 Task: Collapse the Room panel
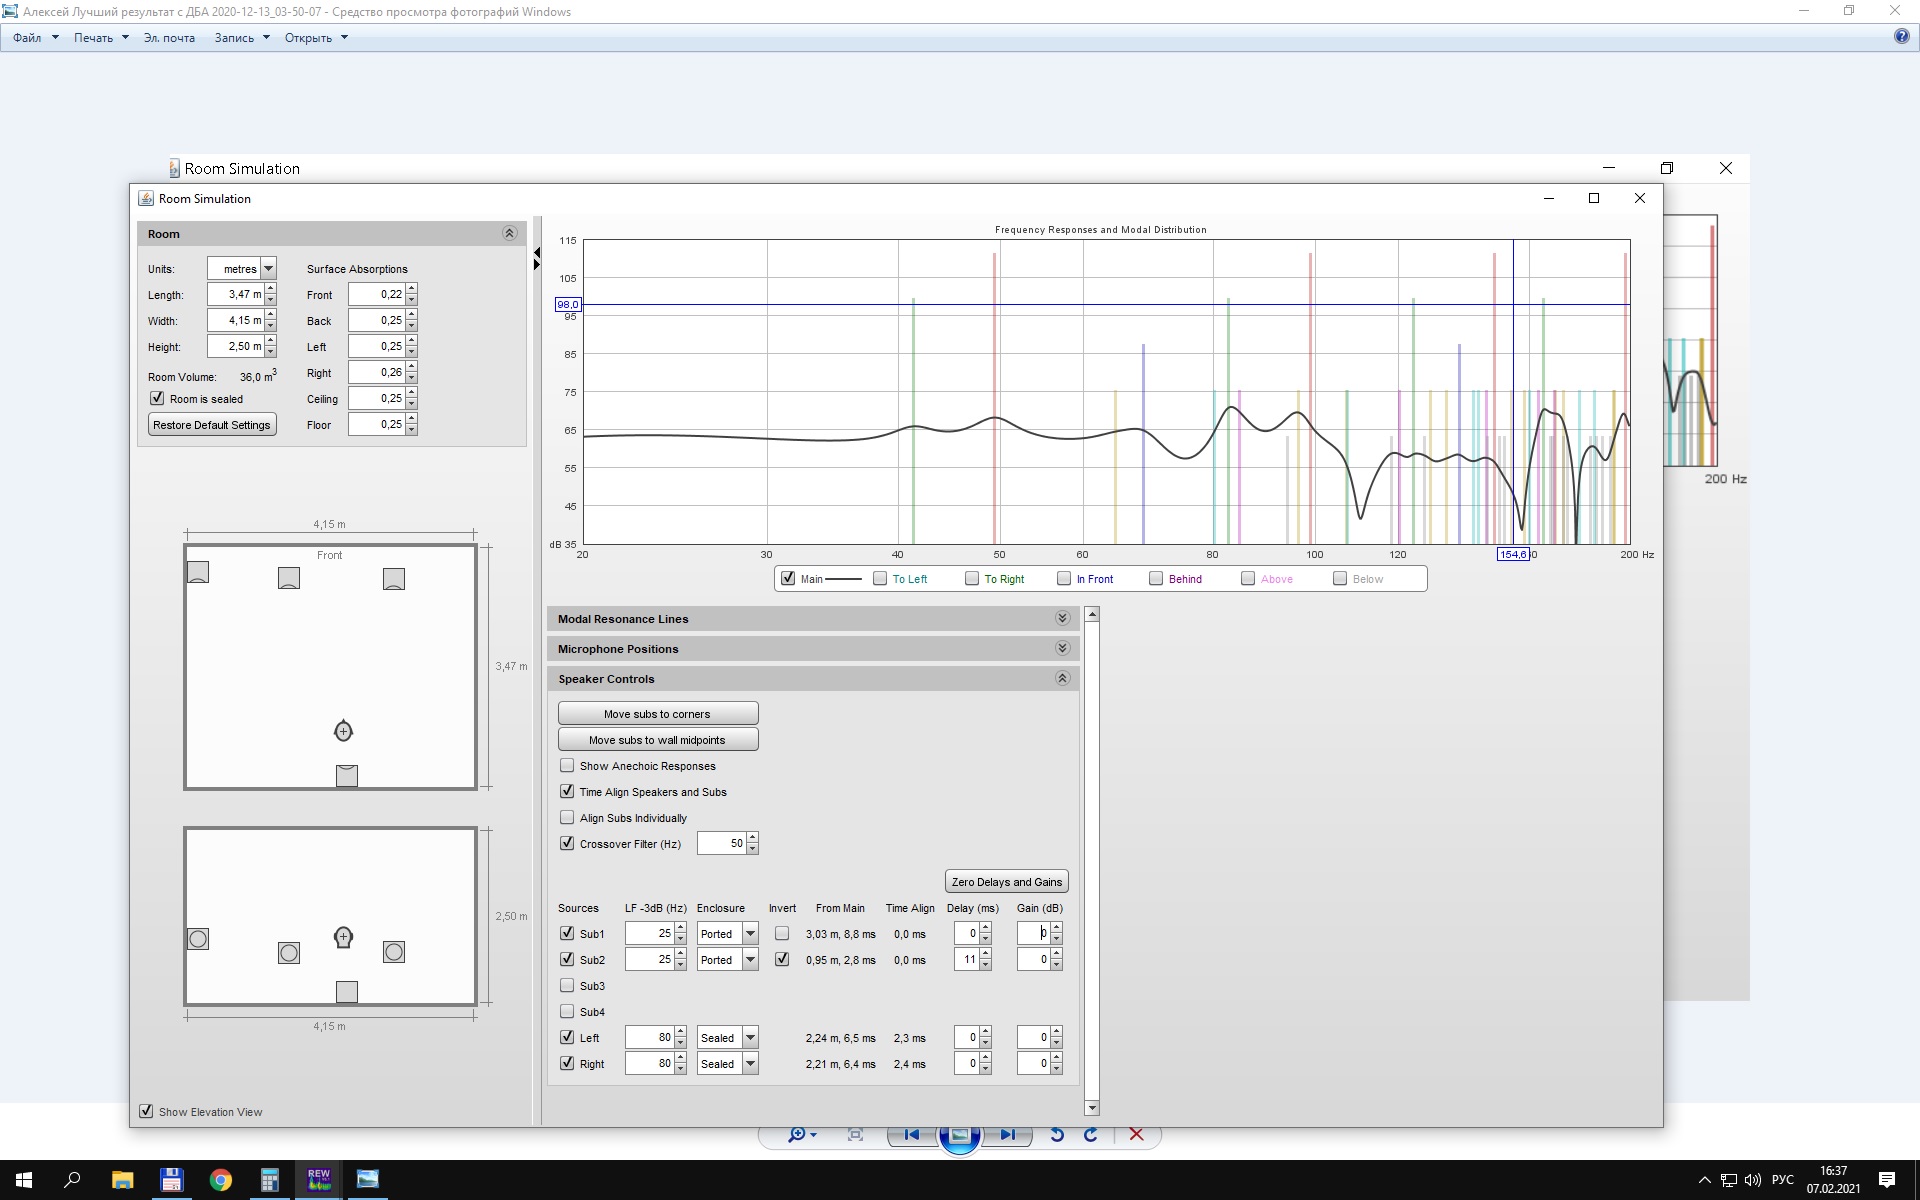click(x=509, y=233)
